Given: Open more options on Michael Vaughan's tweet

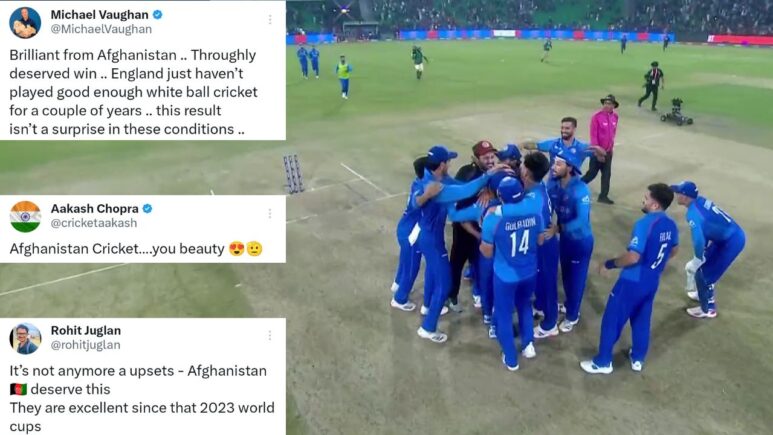Looking at the screenshot, I should (x=270, y=19).
